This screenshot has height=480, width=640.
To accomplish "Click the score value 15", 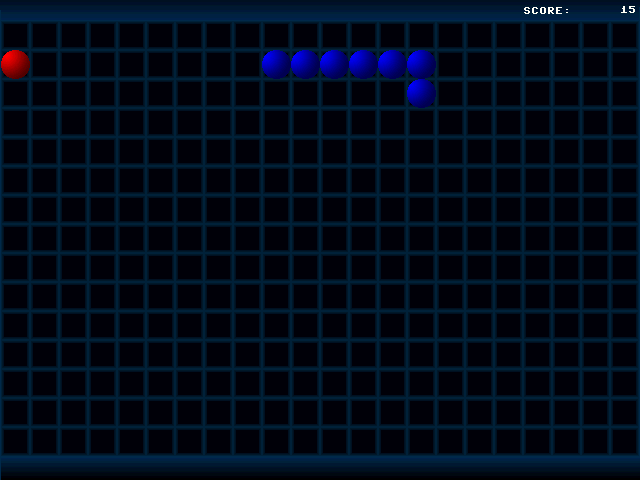I will [x=628, y=9].
